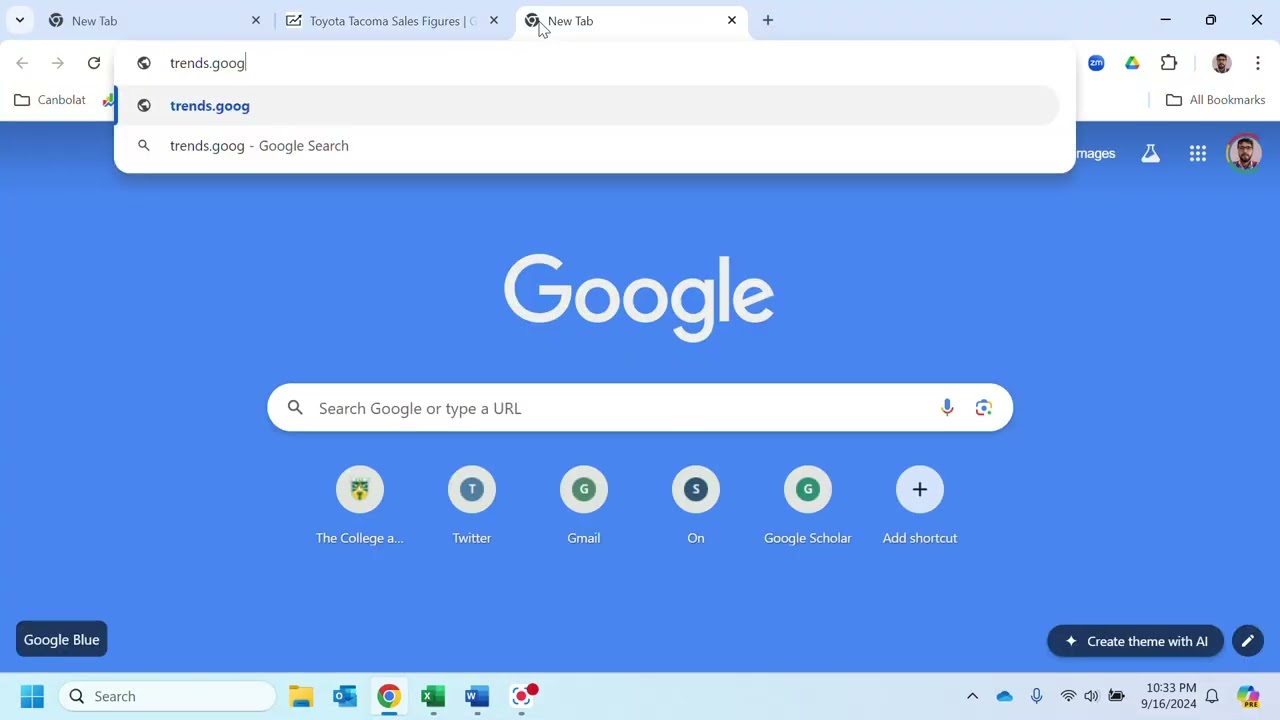Close the active New Tab
Viewport: 1280px width, 720px height.
click(732, 20)
